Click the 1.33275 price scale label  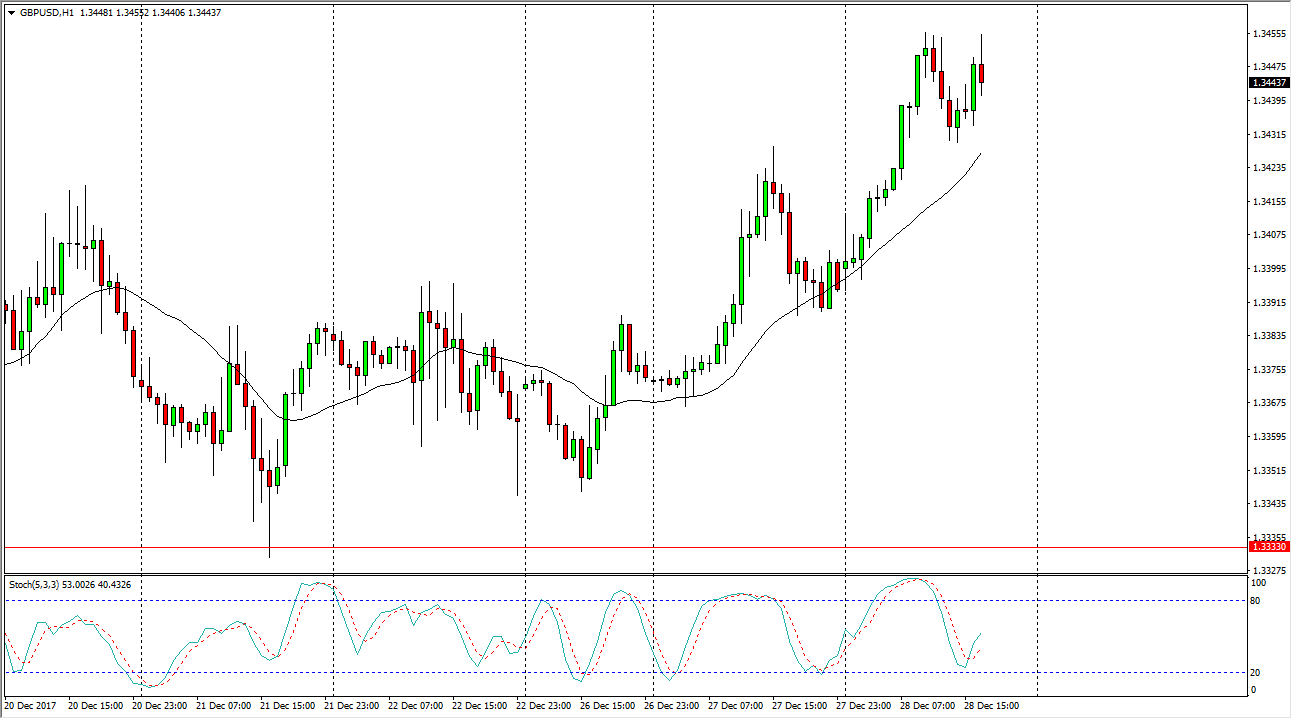pyautogui.click(x=1268, y=570)
